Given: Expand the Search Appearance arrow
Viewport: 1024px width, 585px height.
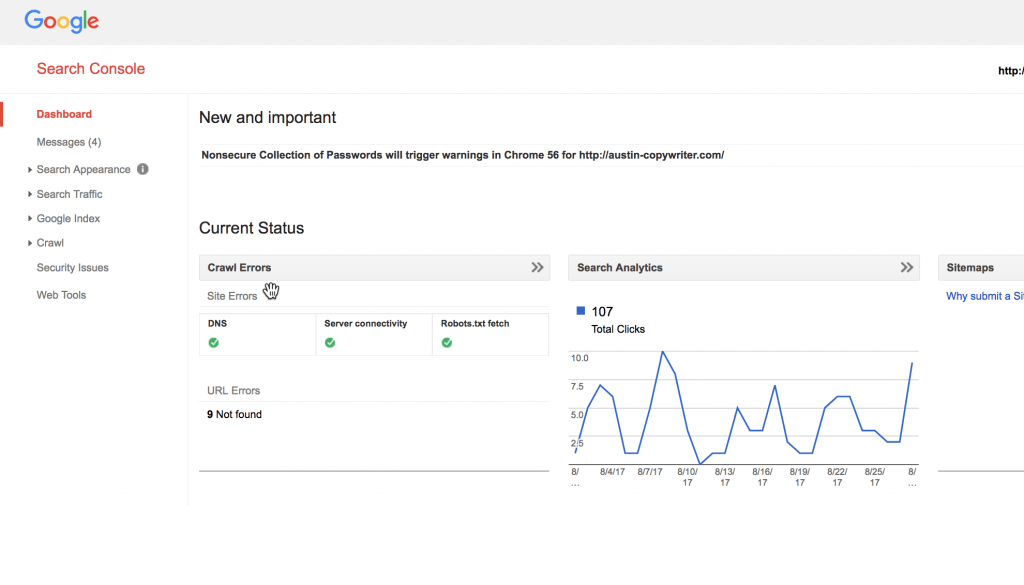Looking at the screenshot, I should (x=29, y=170).
